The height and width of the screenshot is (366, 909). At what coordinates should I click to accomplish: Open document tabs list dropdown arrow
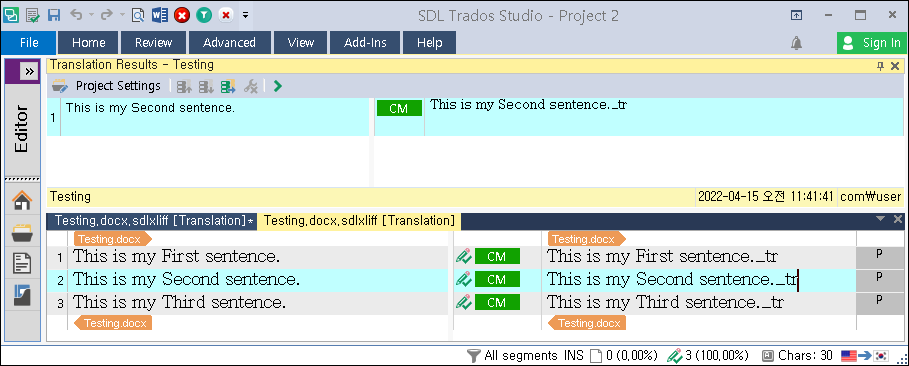click(881, 219)
